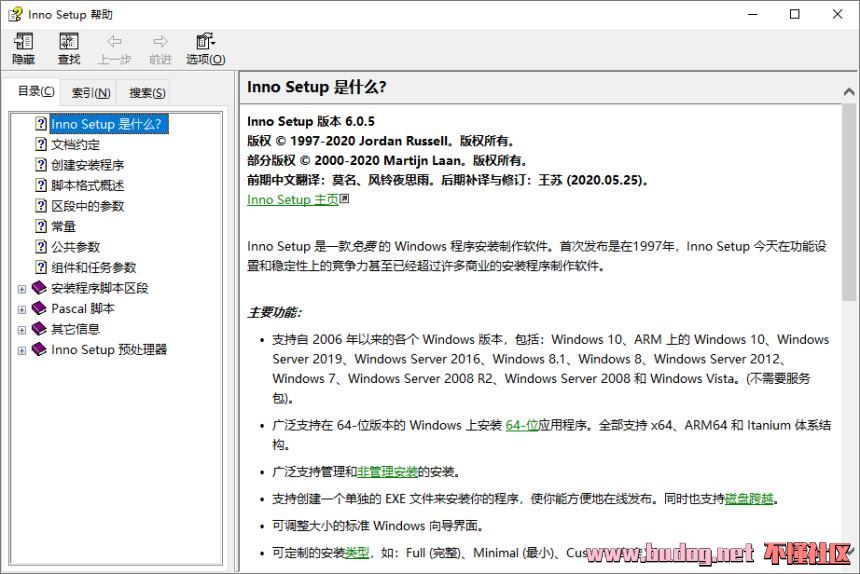Open the 磁盘跨越 hyperlink

(x=749, y=498)
